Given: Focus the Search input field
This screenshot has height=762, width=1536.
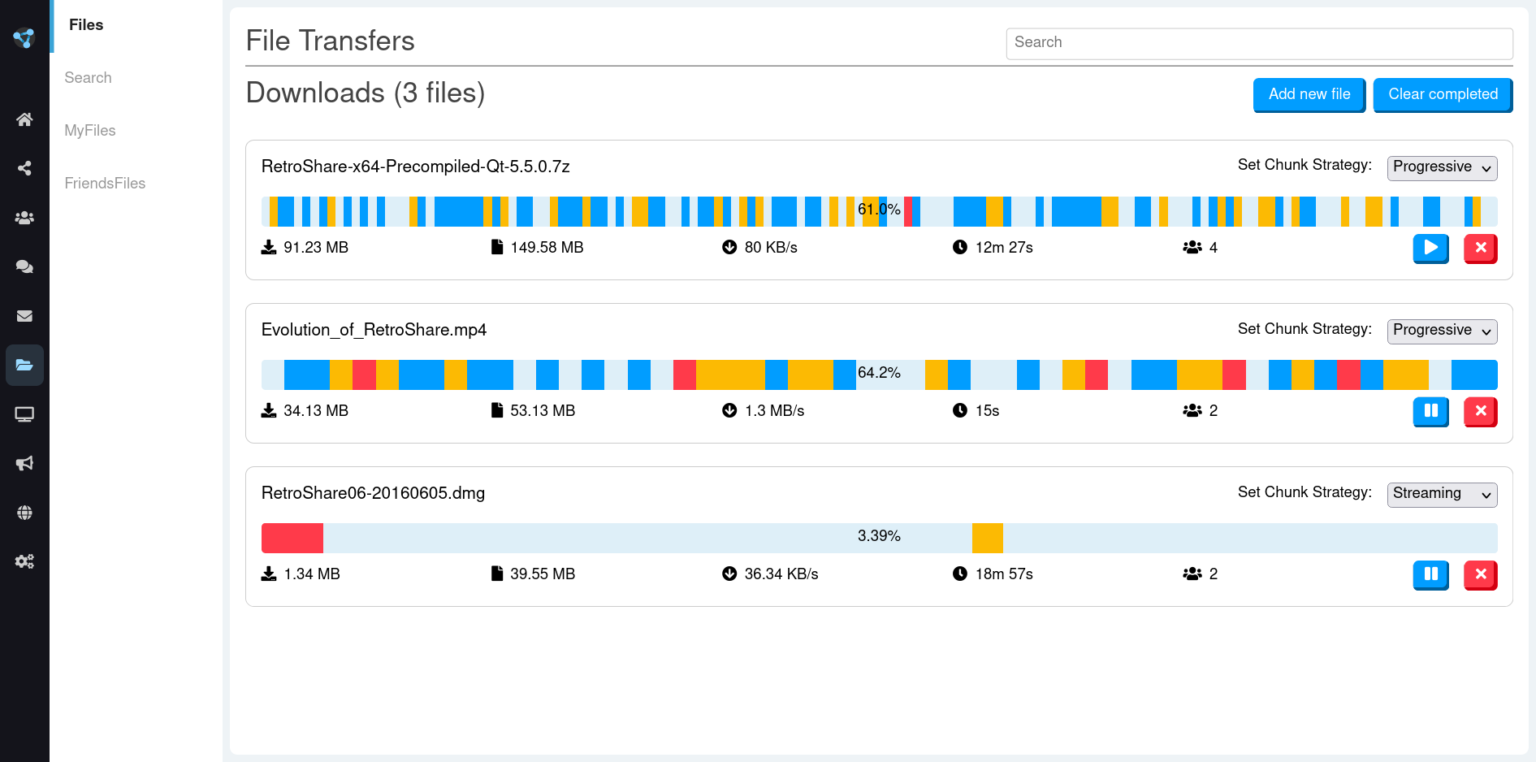Looking at the screenshot, I should [1259, 43].
